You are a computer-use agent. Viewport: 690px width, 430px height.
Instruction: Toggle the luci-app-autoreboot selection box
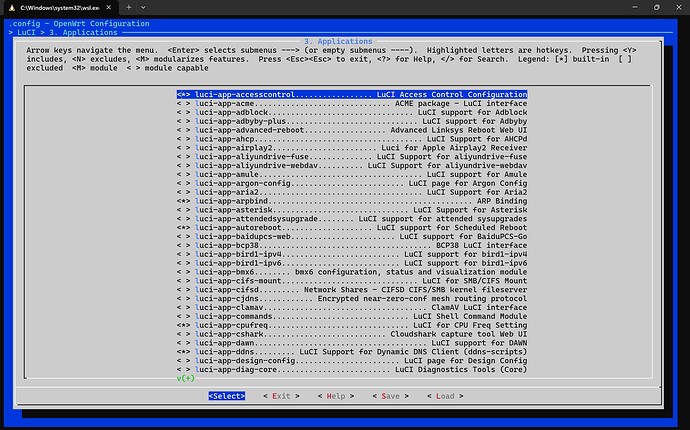click(184, 228)
